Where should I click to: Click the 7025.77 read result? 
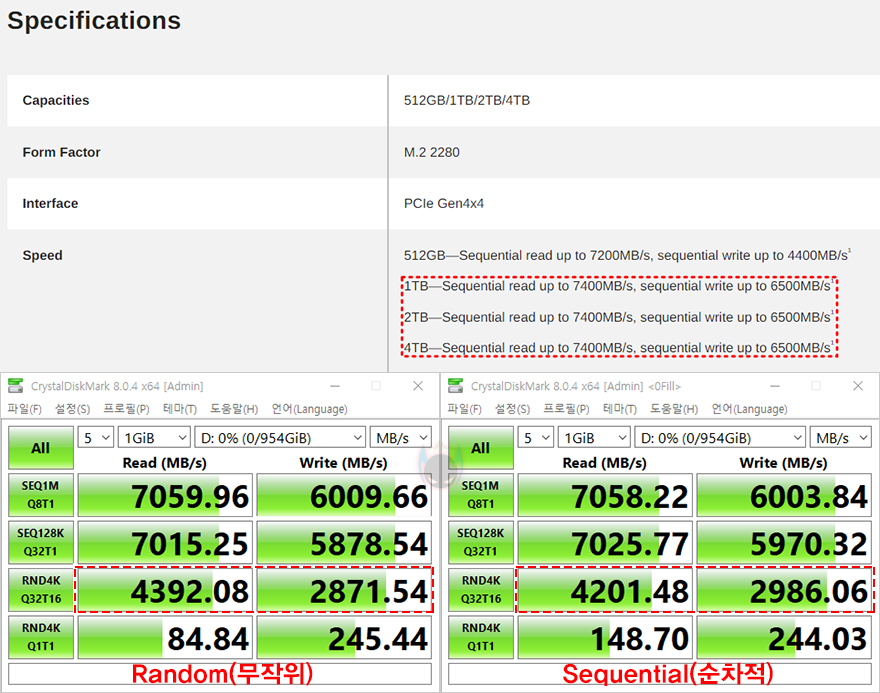click(x=605, y=542)
